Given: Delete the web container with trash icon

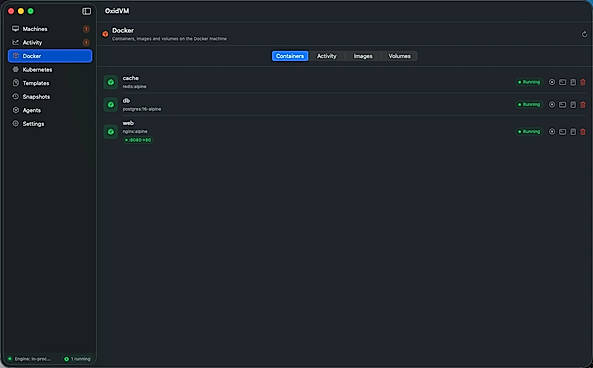Looking at the screenshot, I should [583, 132].
